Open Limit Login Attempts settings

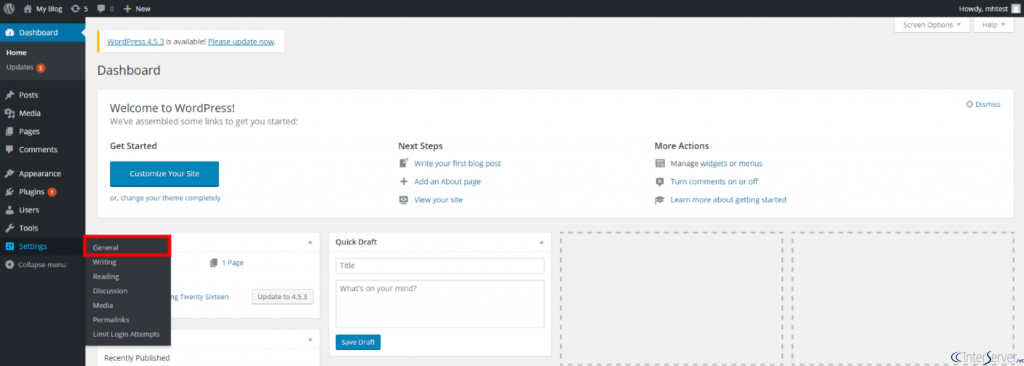[x=127, y=334]
